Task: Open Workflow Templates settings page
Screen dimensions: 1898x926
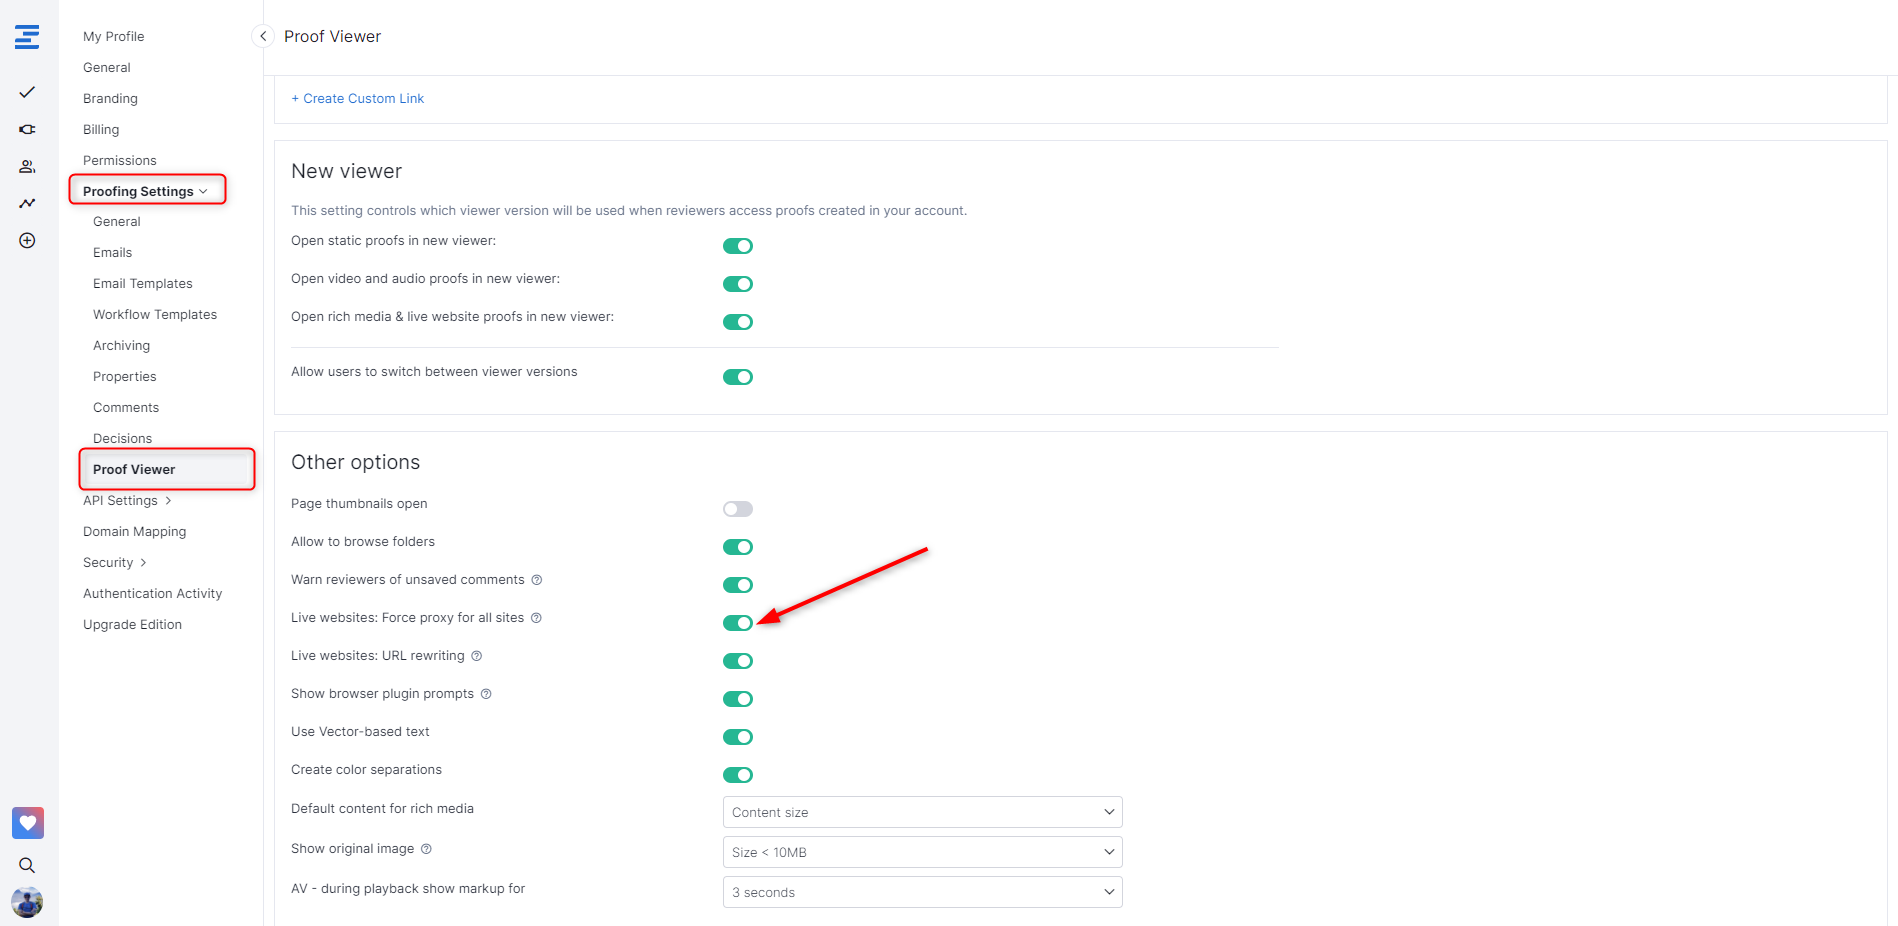Action: click(x=155, y=314)
